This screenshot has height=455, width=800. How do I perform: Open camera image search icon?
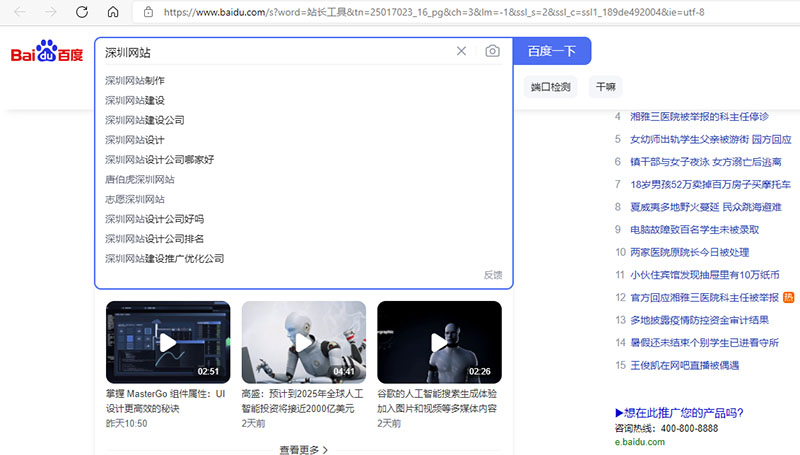(492, 51)
